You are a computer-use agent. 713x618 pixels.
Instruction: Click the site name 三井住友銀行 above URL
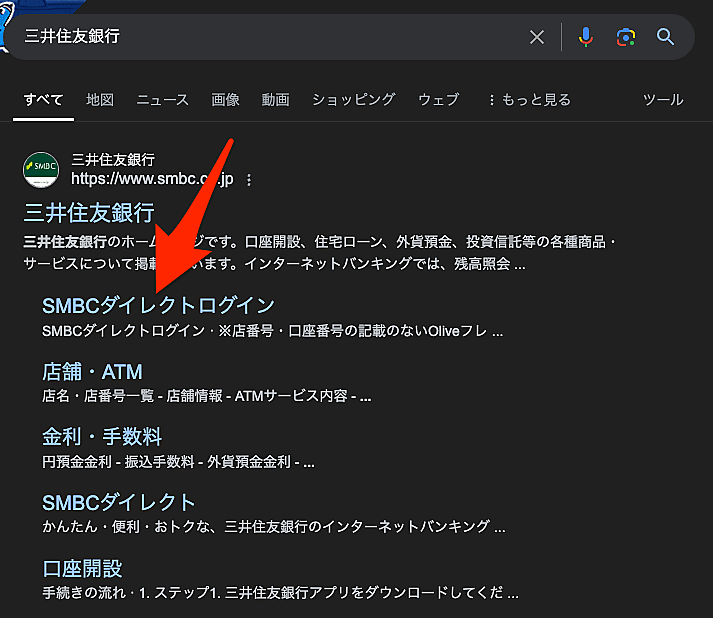click(113, 160)
